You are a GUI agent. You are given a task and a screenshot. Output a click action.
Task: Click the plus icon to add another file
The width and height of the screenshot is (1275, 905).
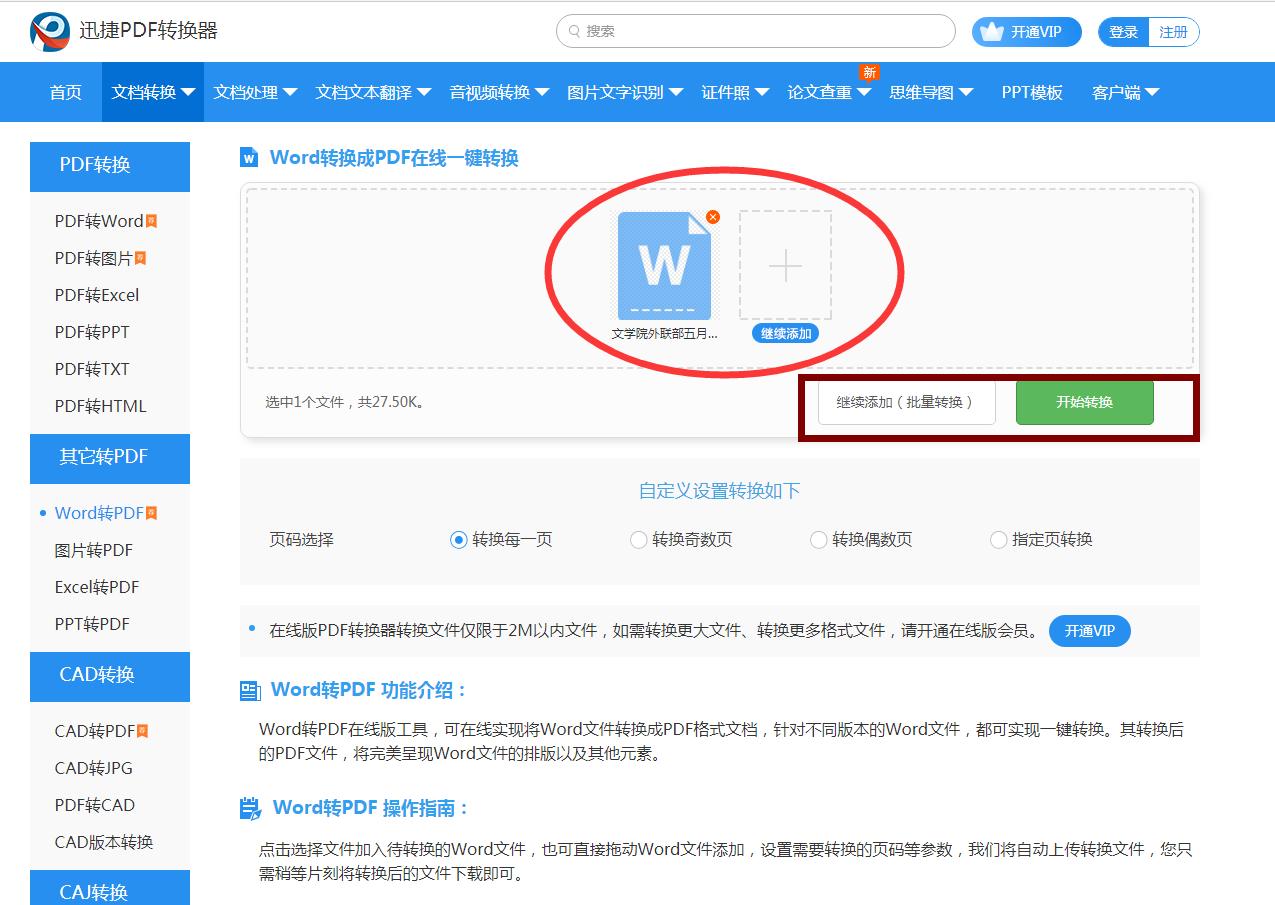coord(786,266)
